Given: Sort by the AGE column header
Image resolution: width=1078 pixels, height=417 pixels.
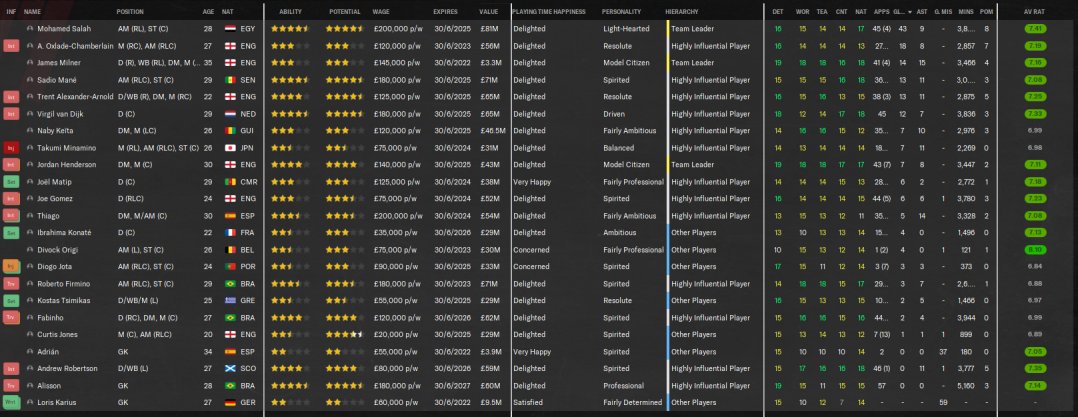Looking at the screenshot, I should pos(208,12).
